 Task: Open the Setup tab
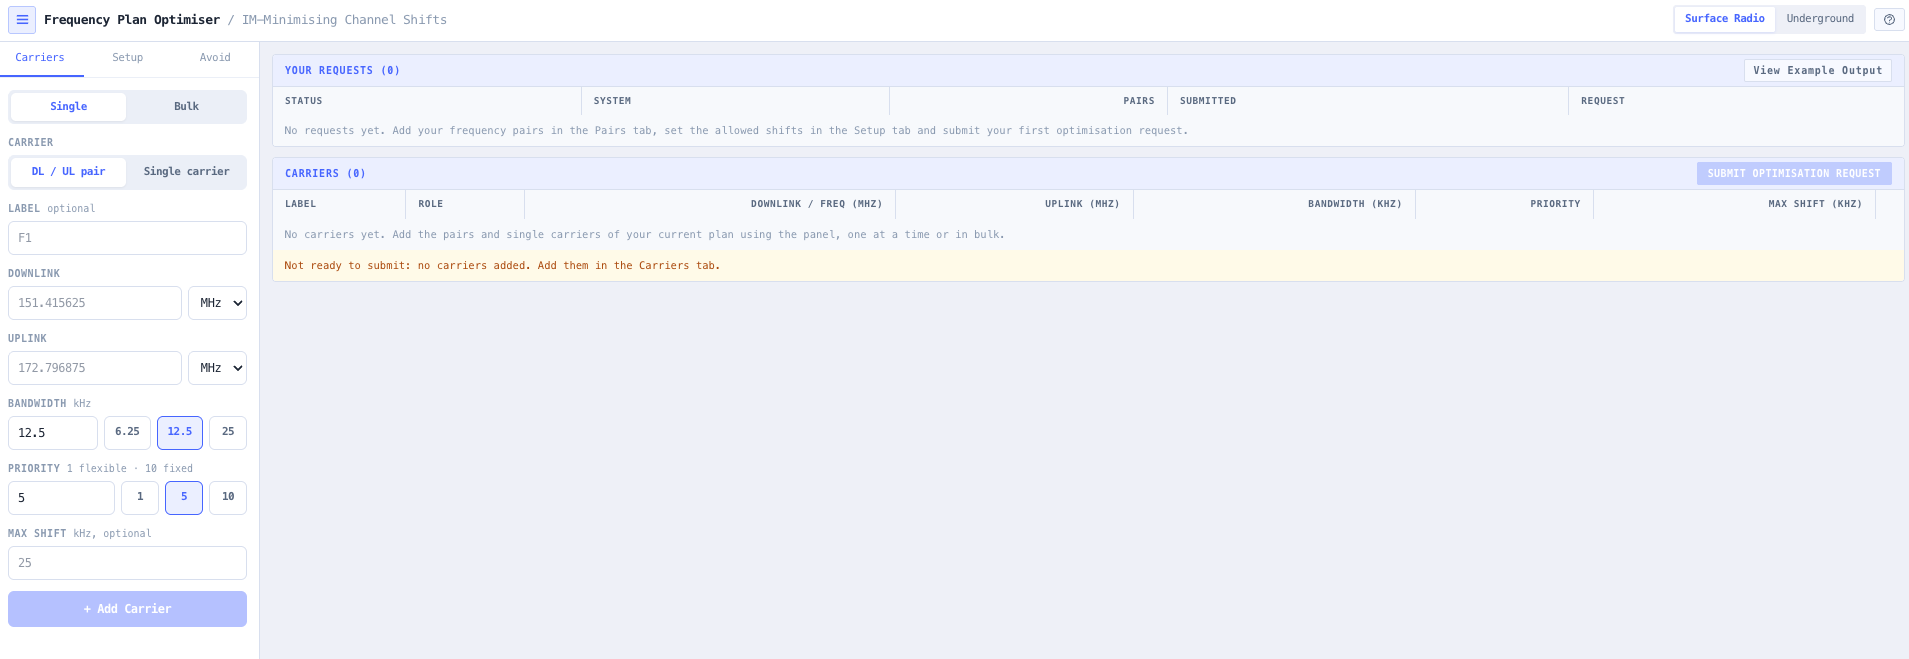pyautogui.click(x=127, y=58)
